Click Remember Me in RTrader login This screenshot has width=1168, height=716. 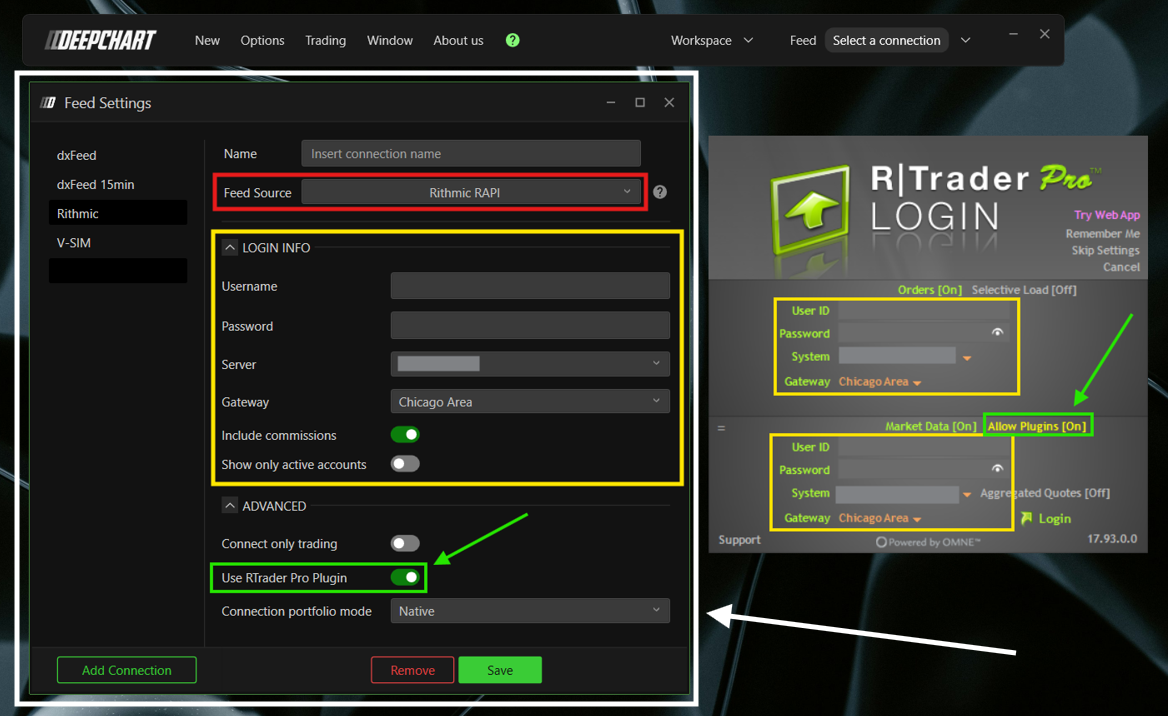(1102, 233)
